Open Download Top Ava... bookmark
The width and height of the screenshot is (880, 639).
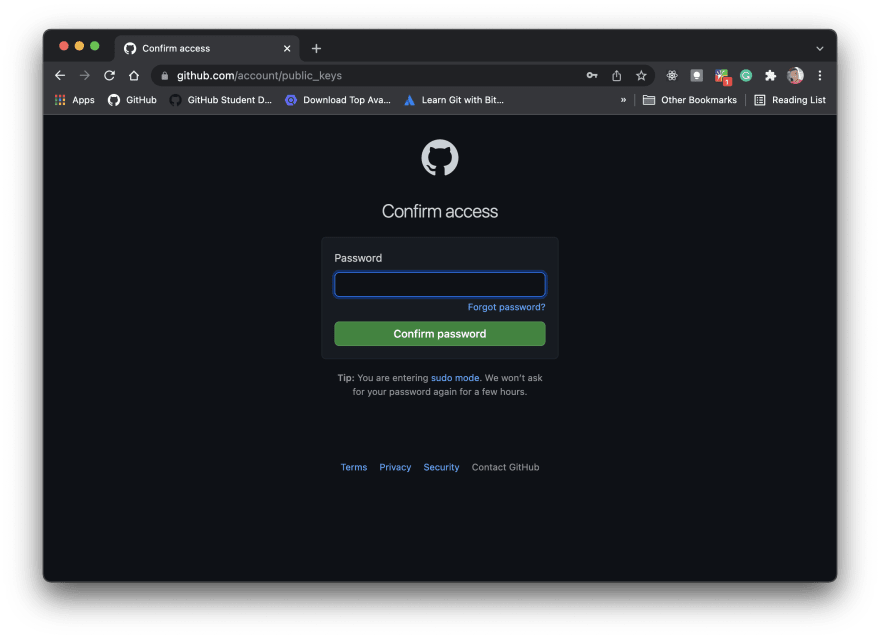[x=338, y=100]
